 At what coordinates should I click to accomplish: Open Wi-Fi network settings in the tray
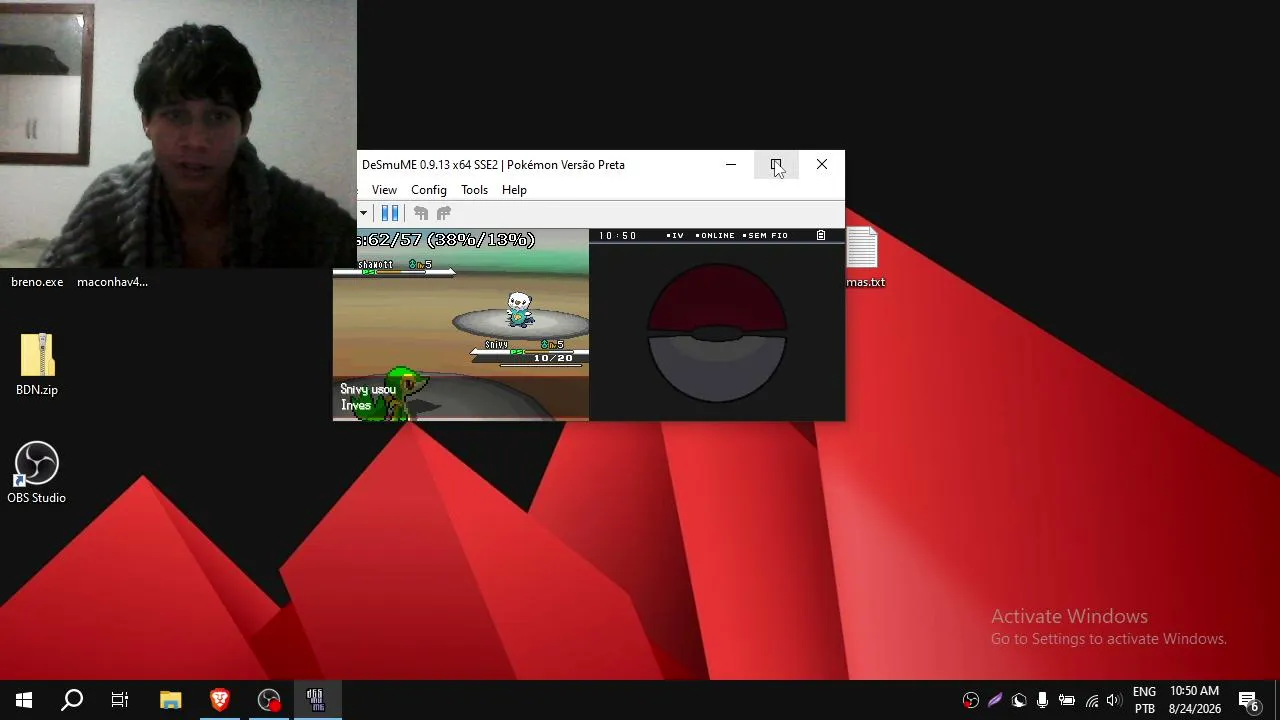(1092, 700)
